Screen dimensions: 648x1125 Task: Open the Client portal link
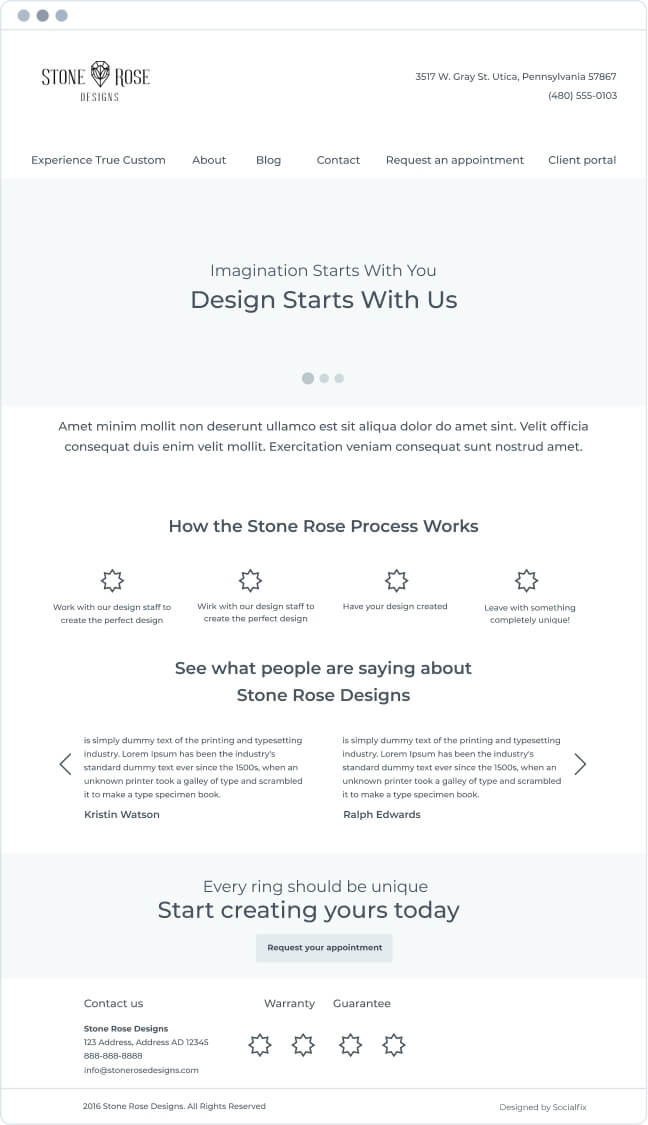pyautogui.click(x=582, y=160)
